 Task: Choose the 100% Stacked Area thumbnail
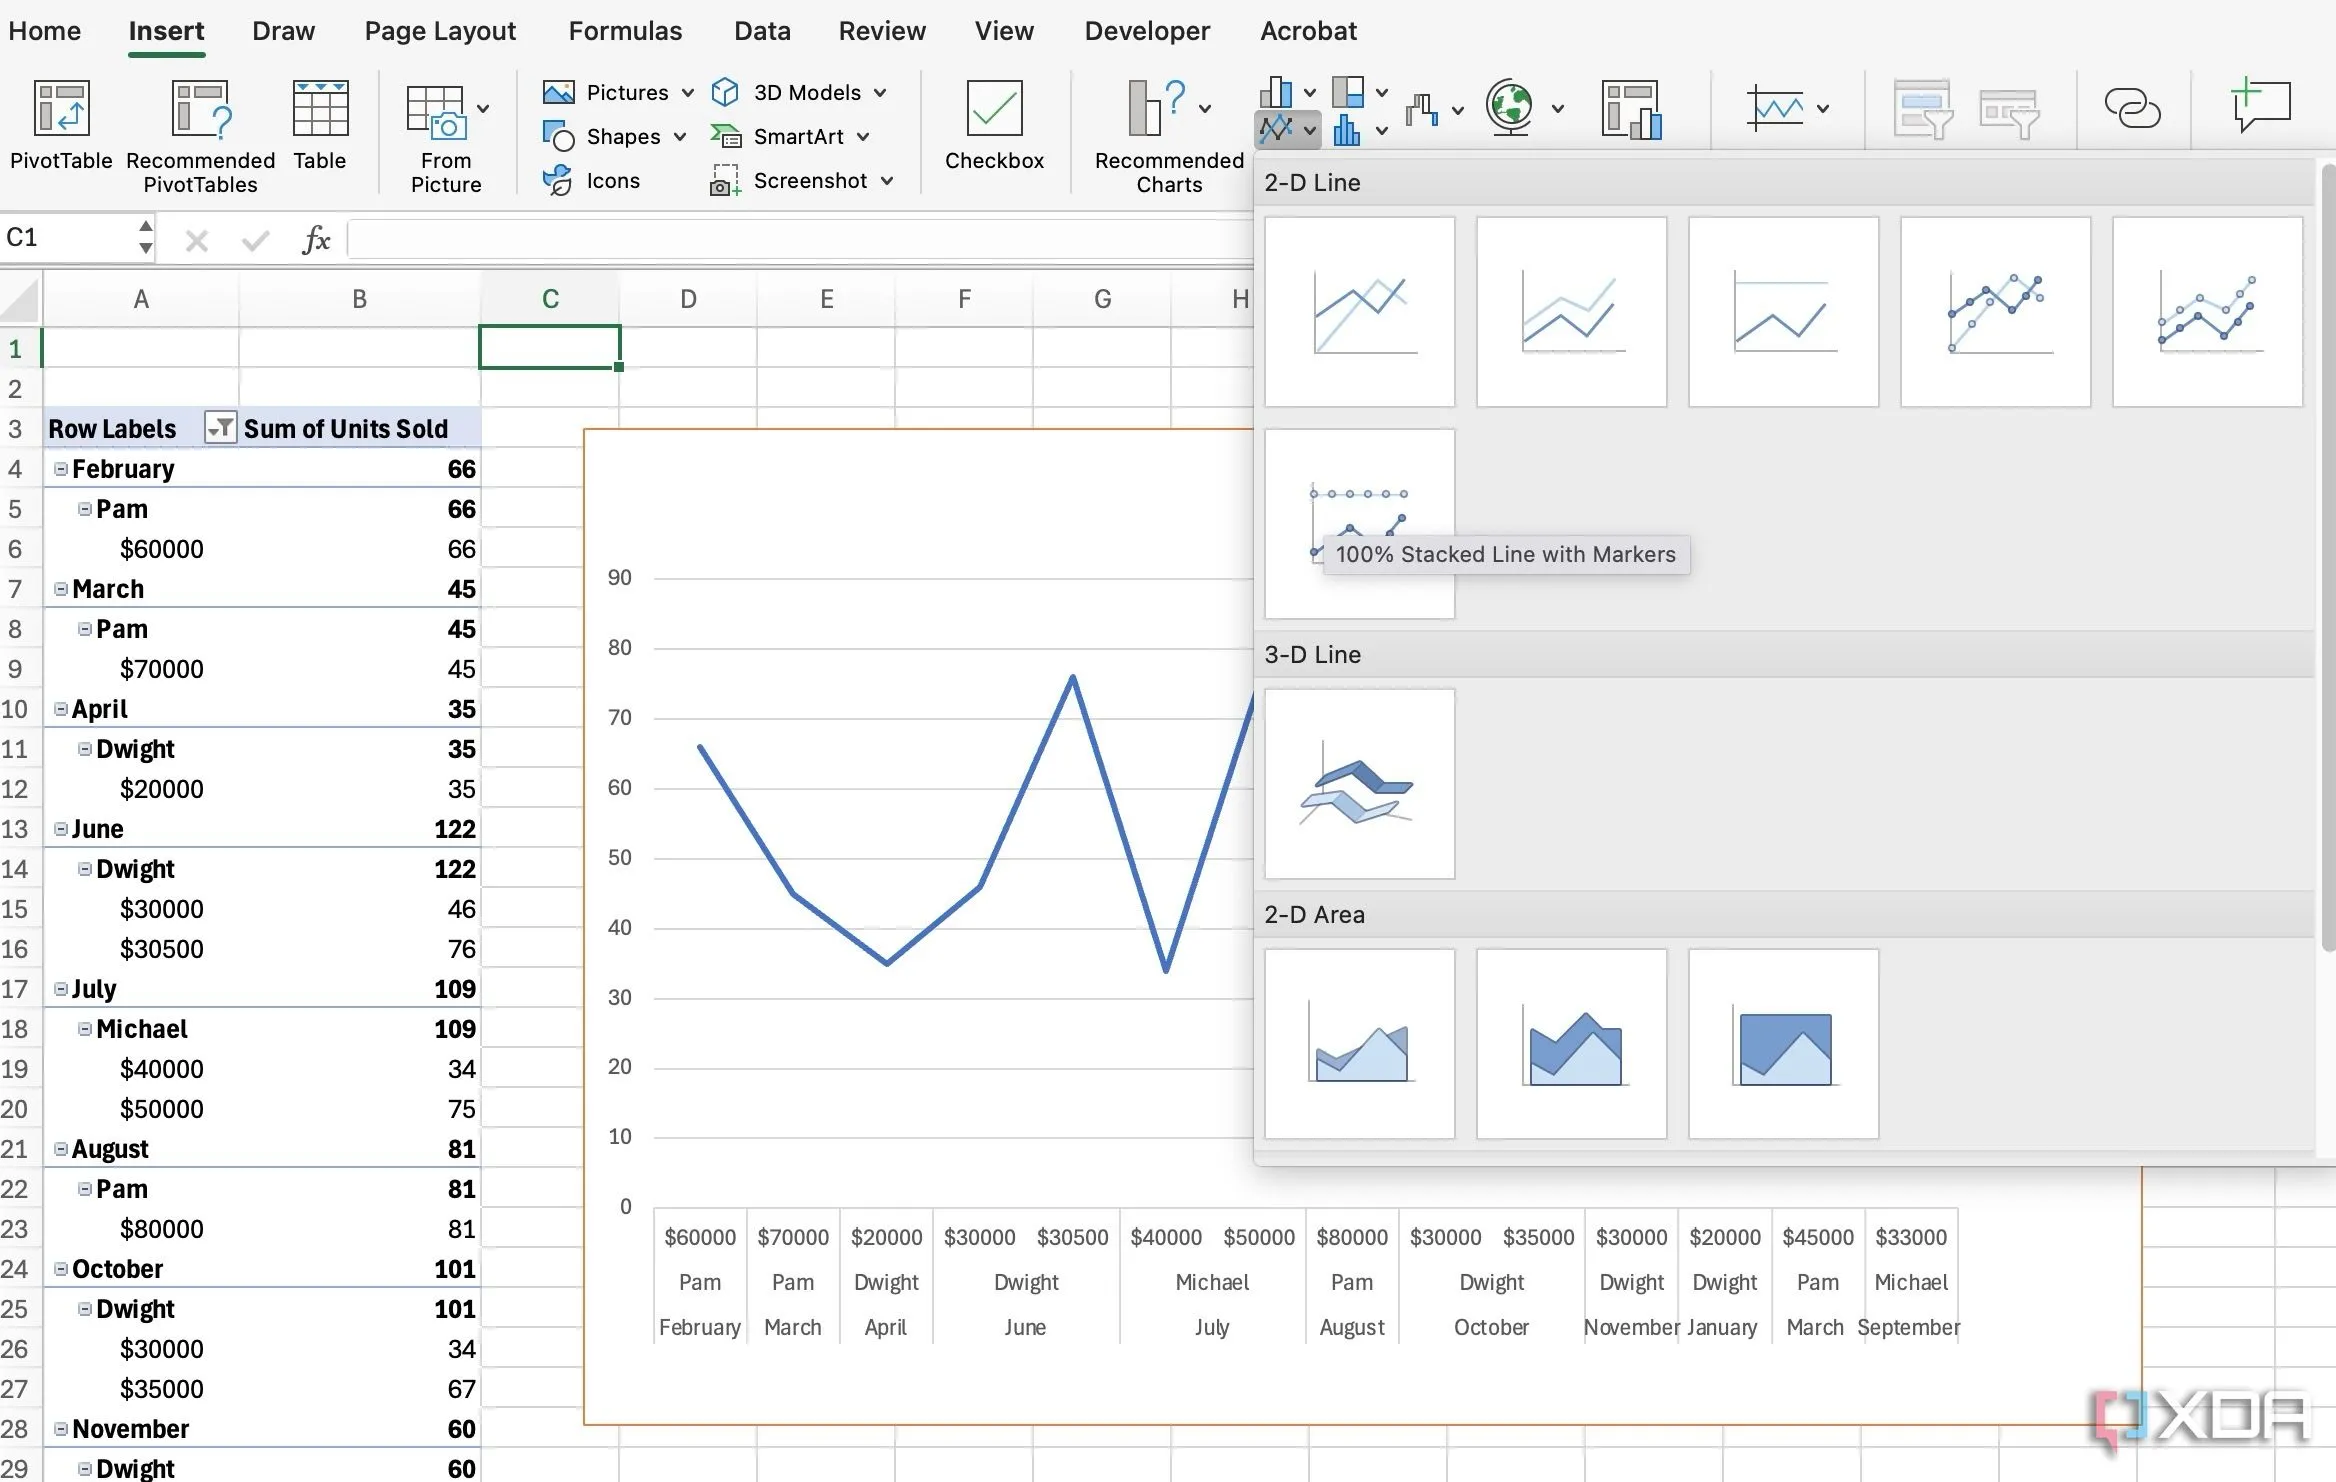(x=1784, y=1044)
